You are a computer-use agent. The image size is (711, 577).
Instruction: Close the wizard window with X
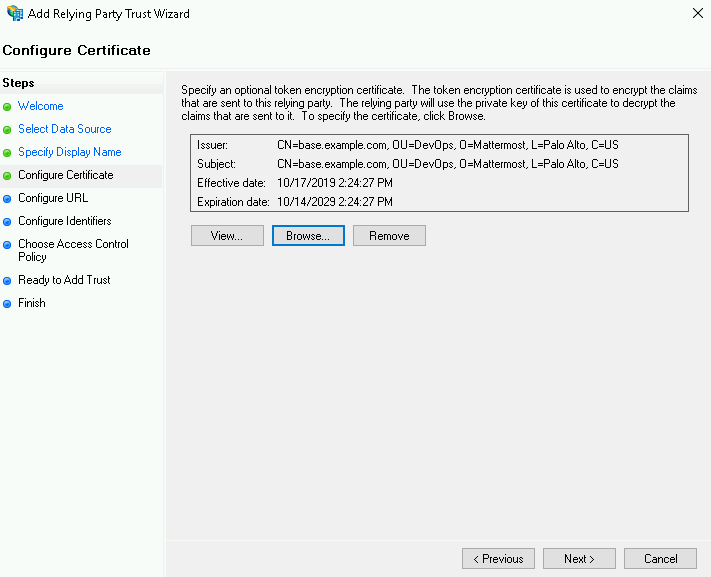(x=696, y=14)
